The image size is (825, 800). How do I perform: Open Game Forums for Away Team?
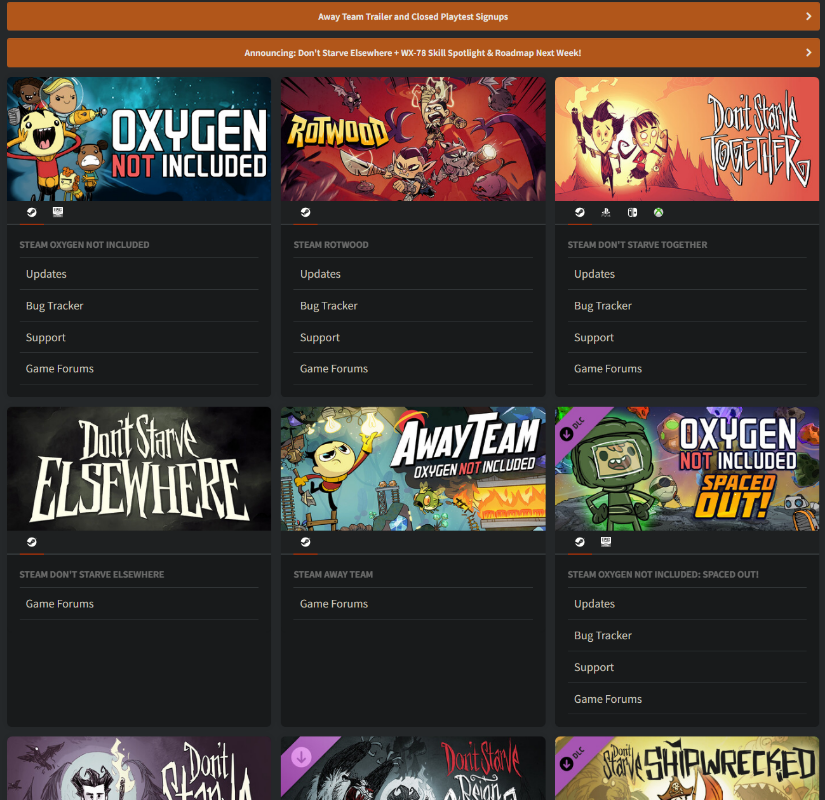point(413,604)
